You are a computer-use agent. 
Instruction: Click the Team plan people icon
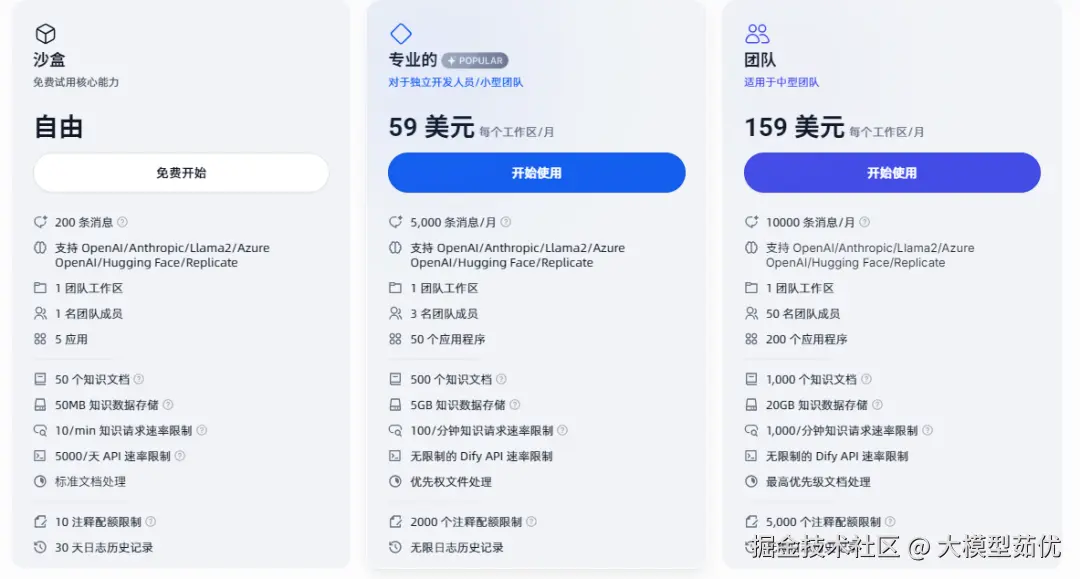pos(757,34)
